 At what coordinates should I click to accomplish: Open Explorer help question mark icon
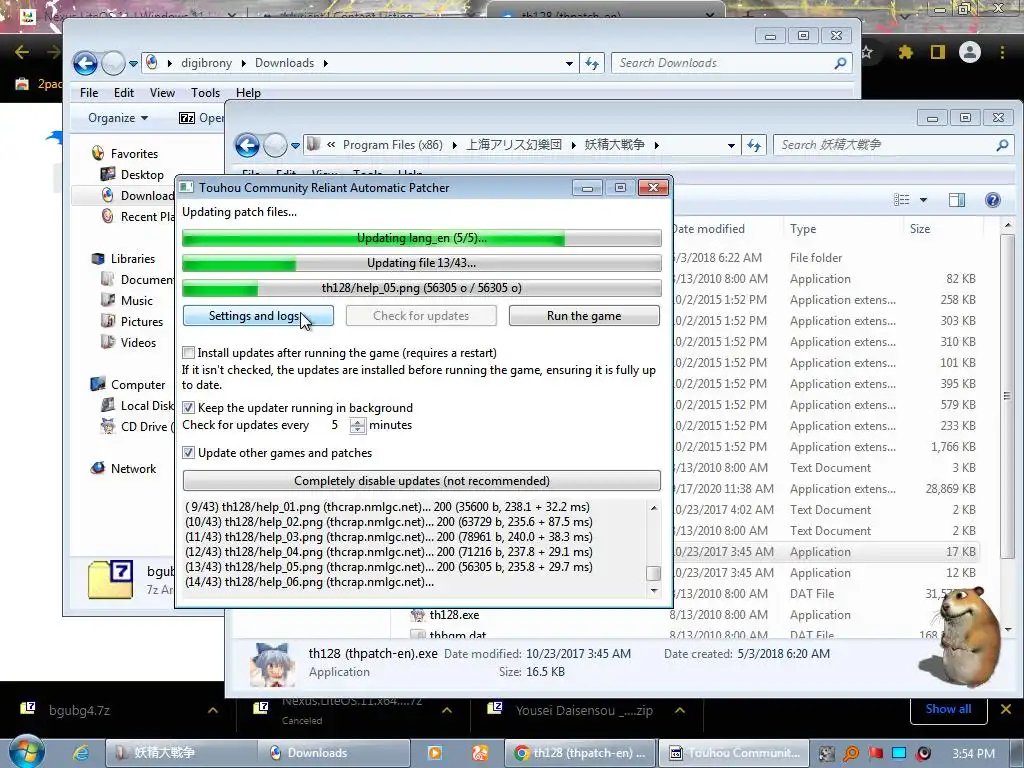pyautogui.click(x=993, y=200)
